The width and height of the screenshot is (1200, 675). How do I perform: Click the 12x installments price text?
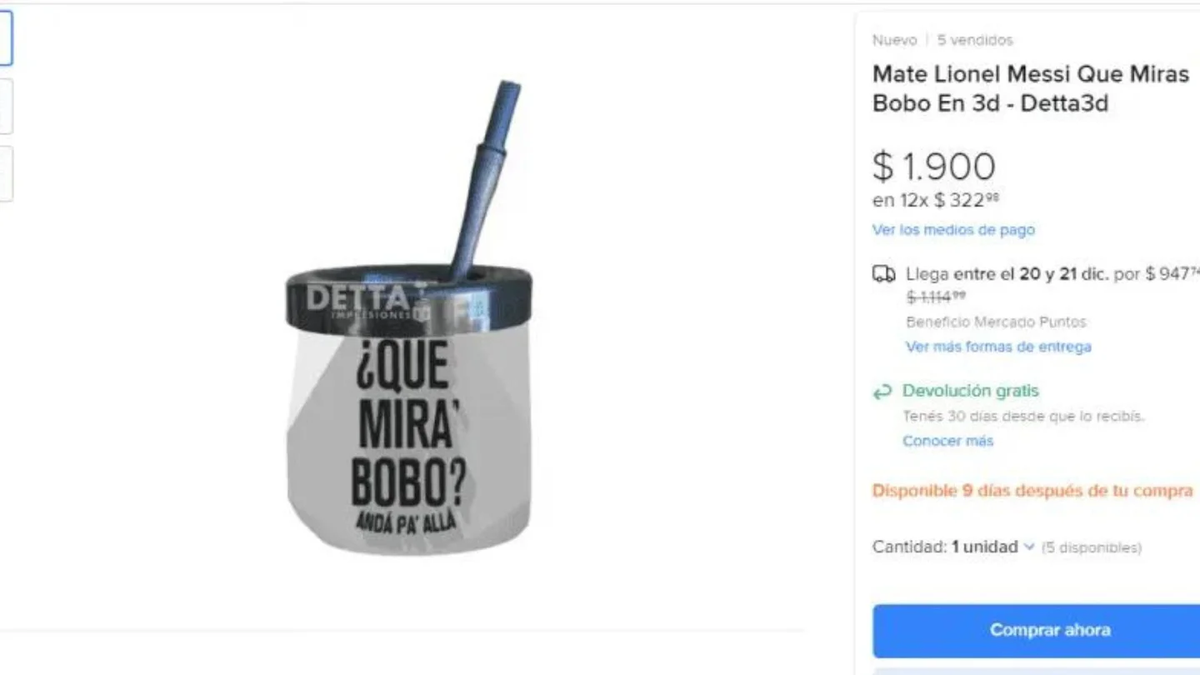pos(935,200)
